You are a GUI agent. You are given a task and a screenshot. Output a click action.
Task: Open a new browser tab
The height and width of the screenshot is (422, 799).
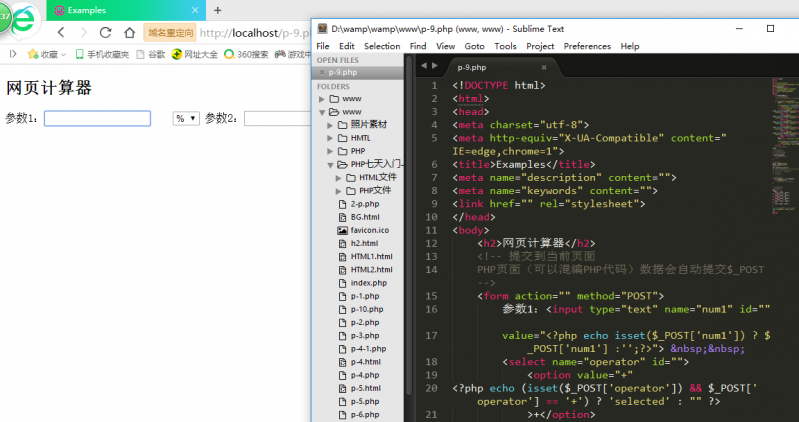pyautogui.click(x=218, y=10)
